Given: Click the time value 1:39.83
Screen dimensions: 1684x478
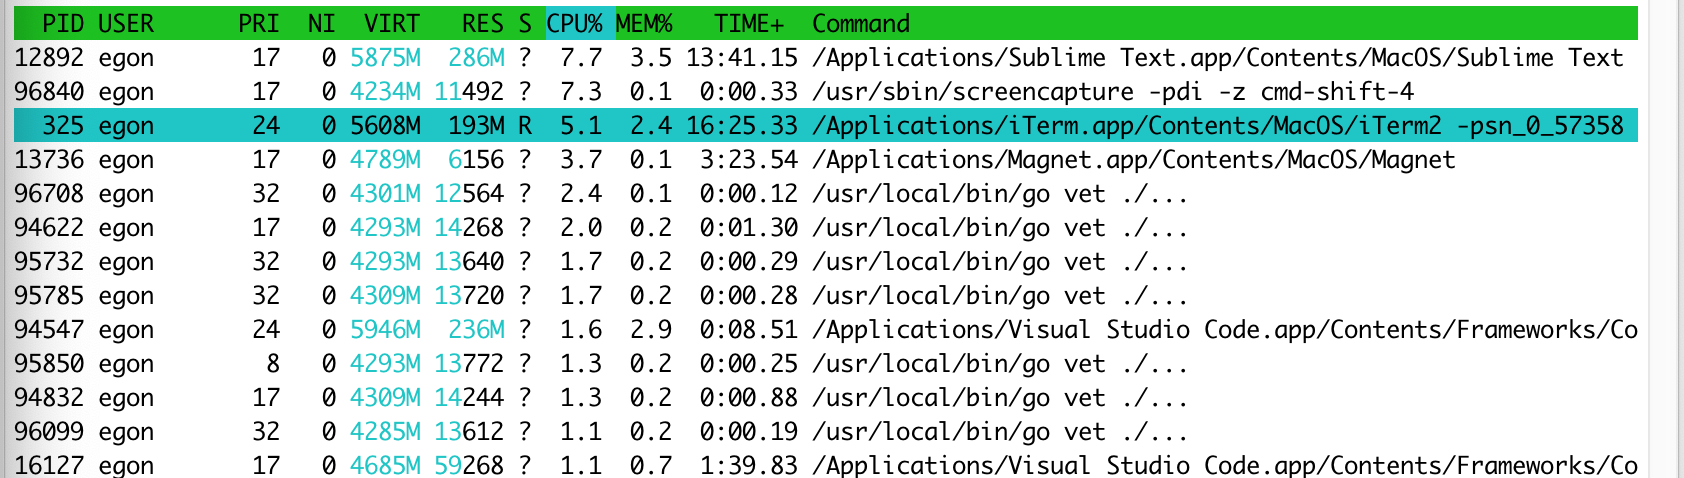Looking at the screenshot, I should (749, 465).
